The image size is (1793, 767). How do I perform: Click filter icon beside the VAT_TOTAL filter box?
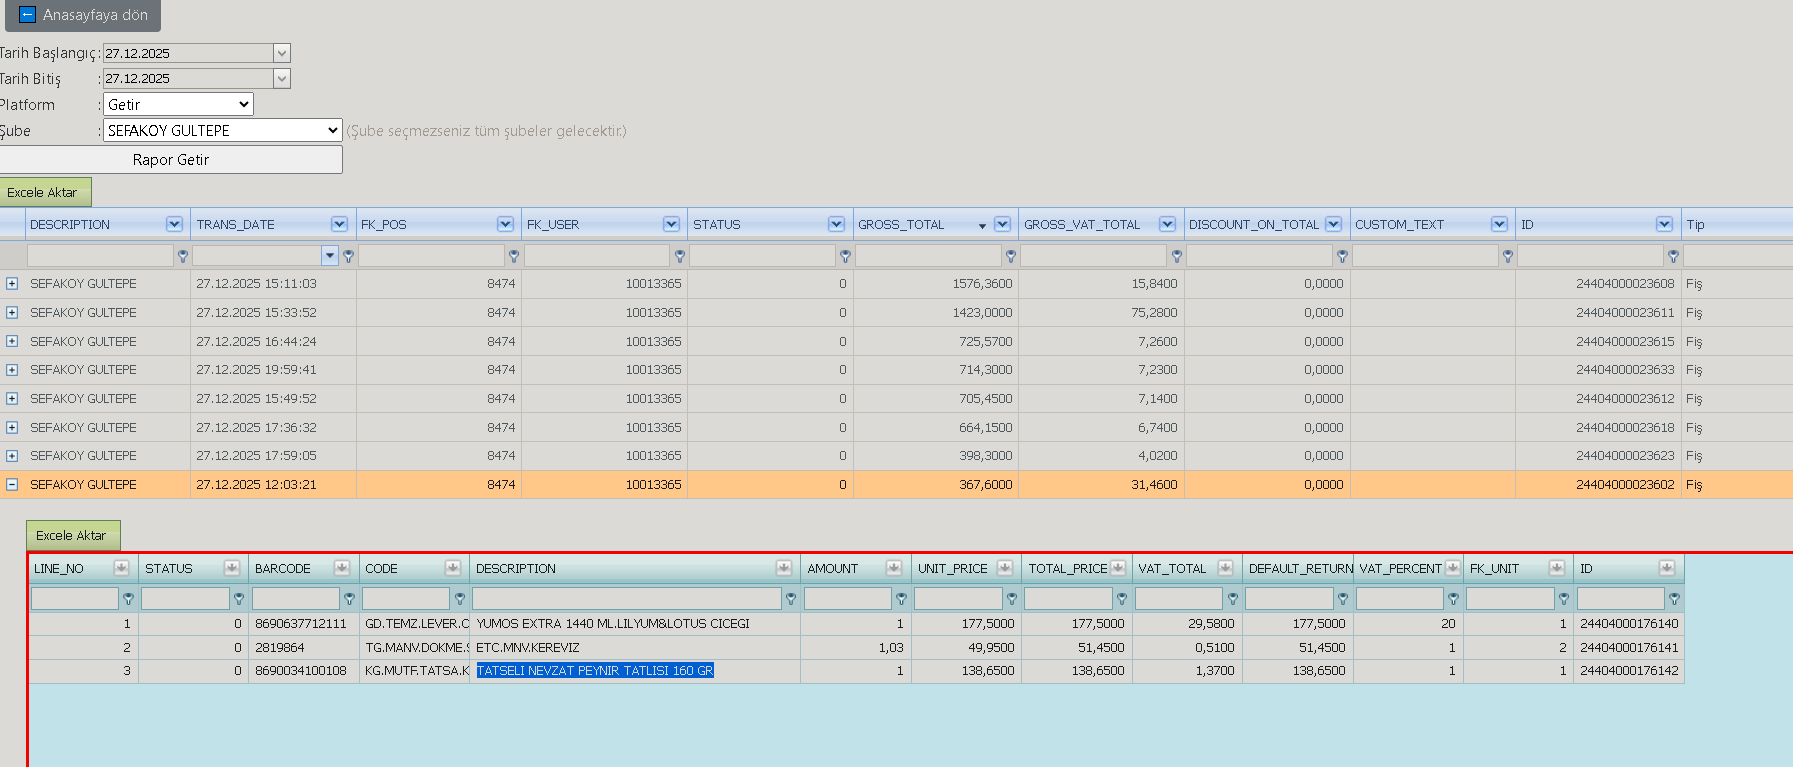click(x=1232, y=599)
